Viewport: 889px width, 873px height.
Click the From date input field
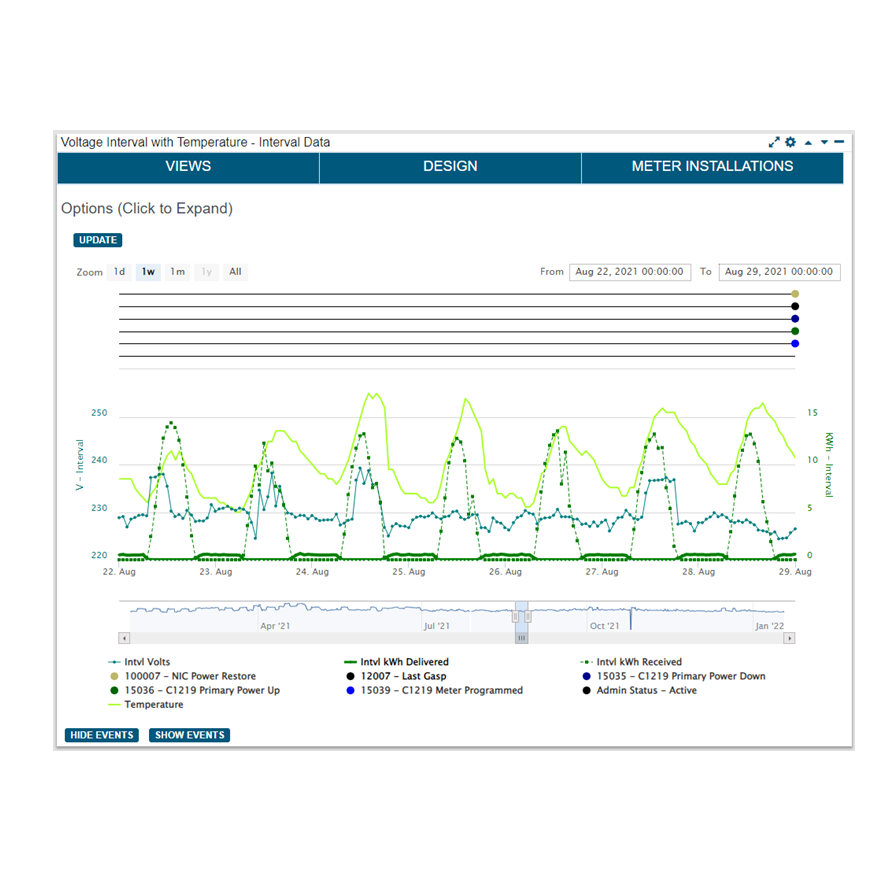tap(629, 272)
